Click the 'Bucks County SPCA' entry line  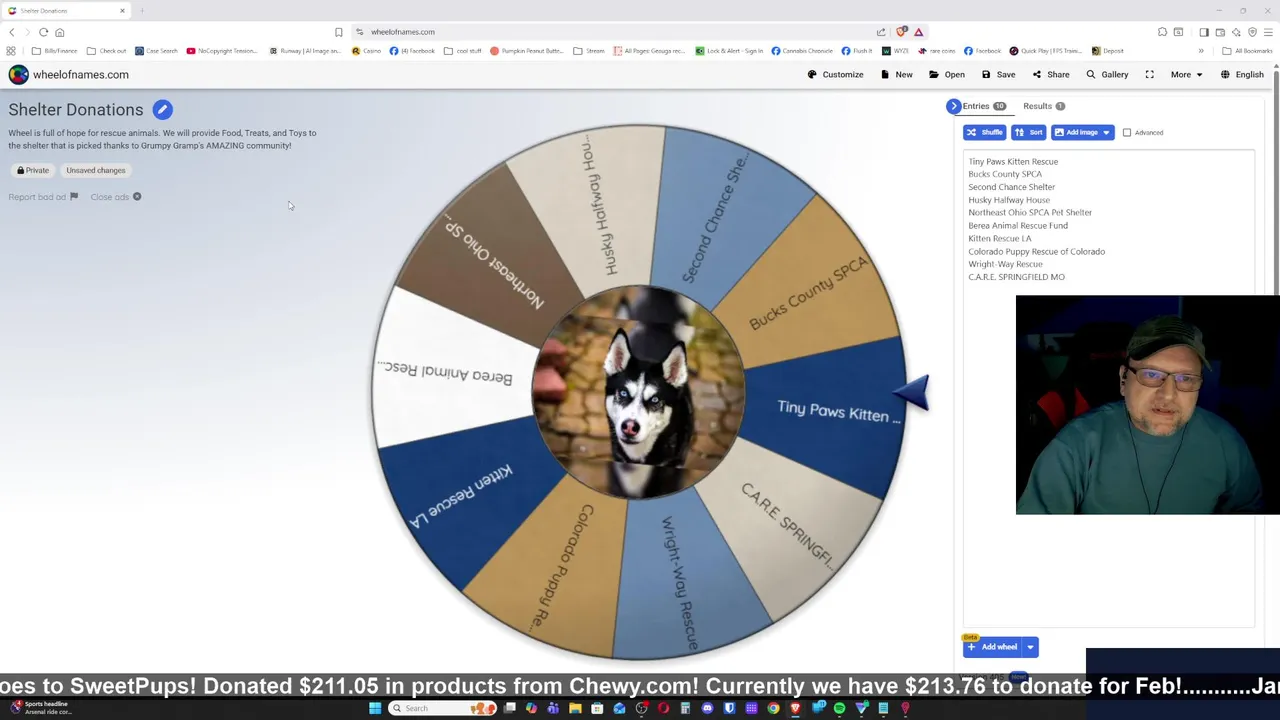click(x=1005, y=174)
